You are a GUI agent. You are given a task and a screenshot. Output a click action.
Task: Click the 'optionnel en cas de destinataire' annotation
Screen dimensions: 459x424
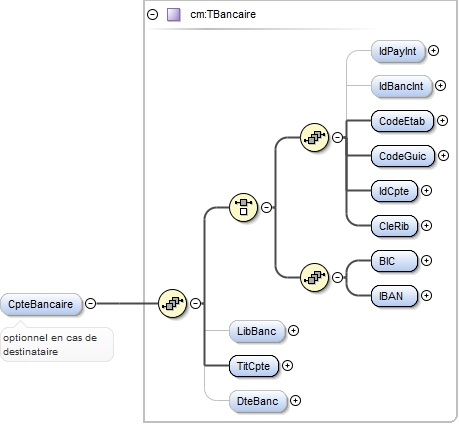tap(50, 345)
